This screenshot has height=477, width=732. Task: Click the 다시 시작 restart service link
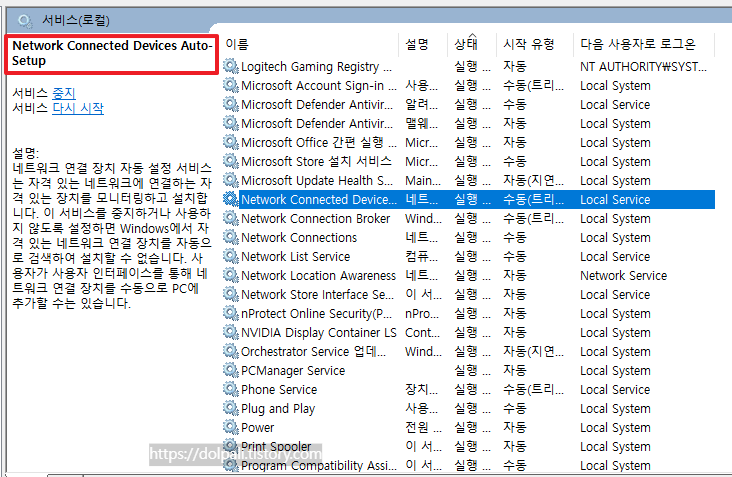click(x=78, y=108)
